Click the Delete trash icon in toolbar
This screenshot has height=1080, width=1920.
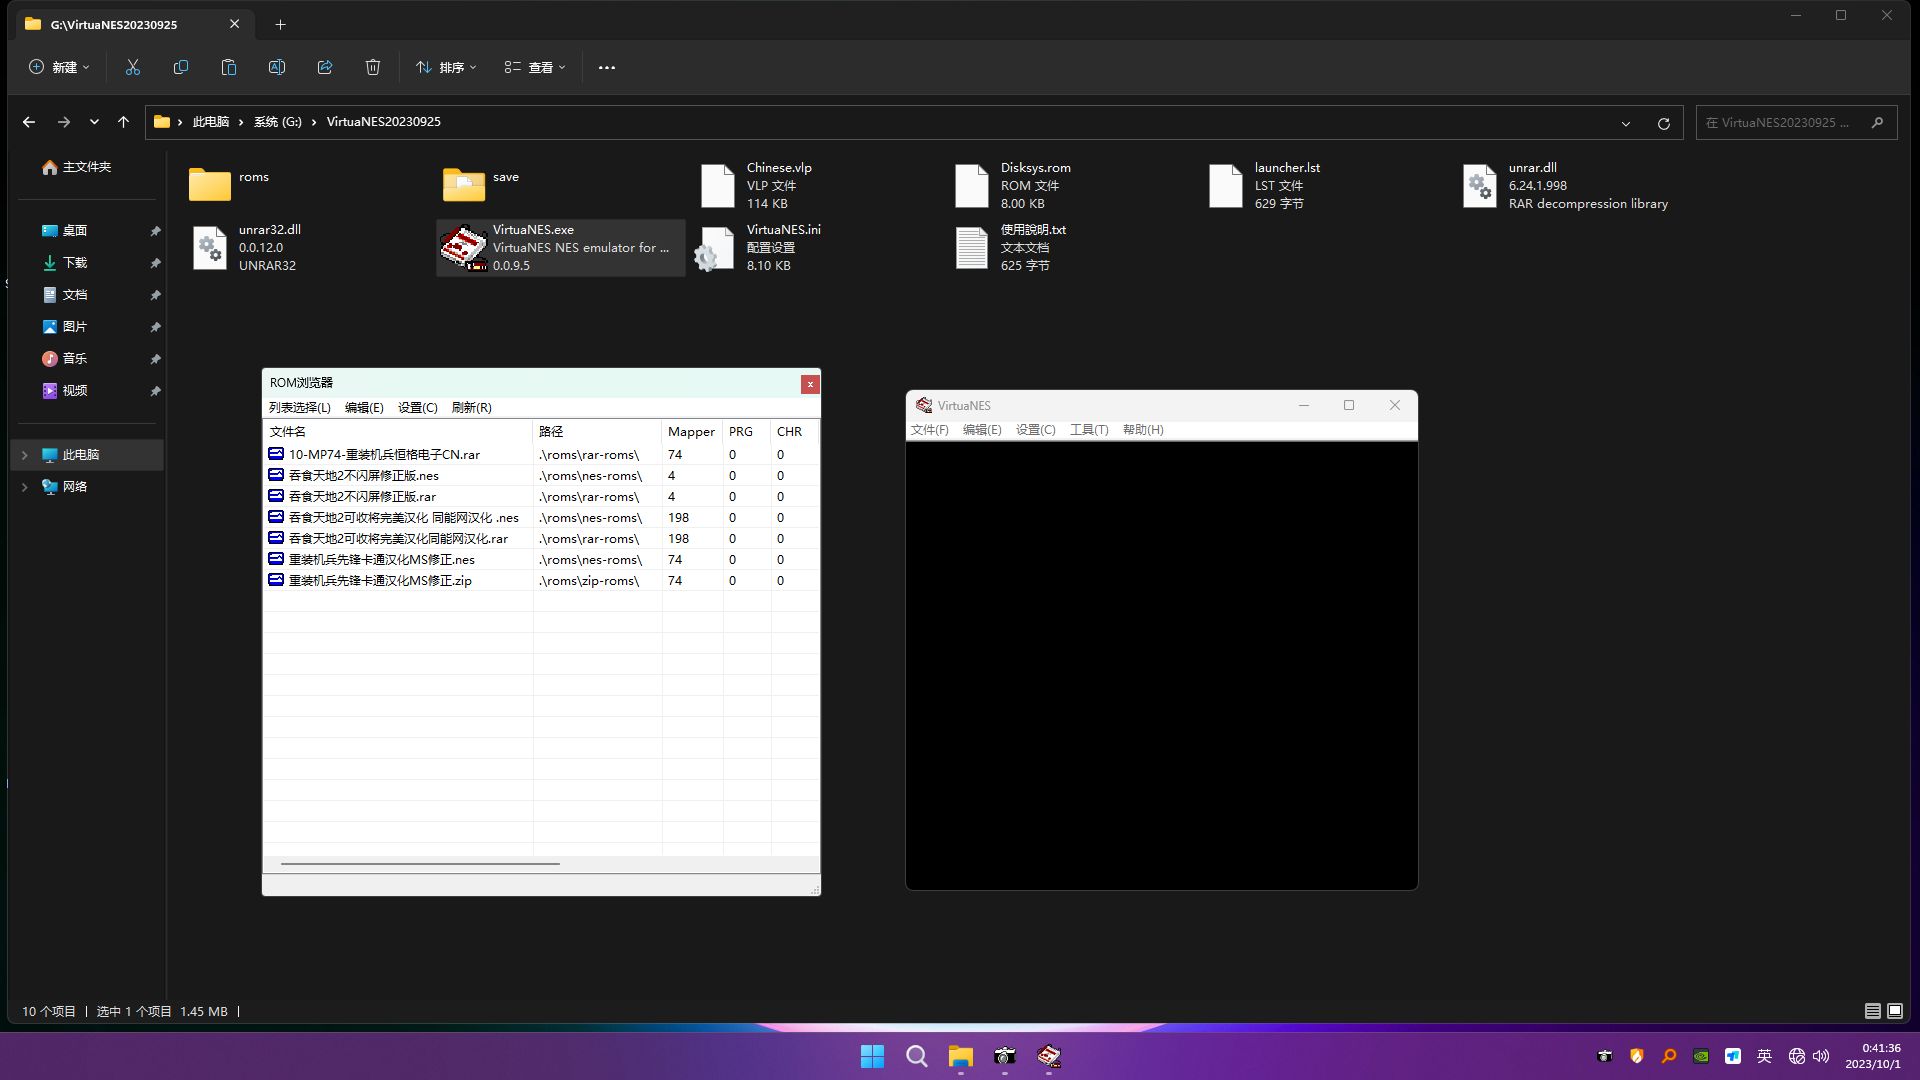point(373,67)
